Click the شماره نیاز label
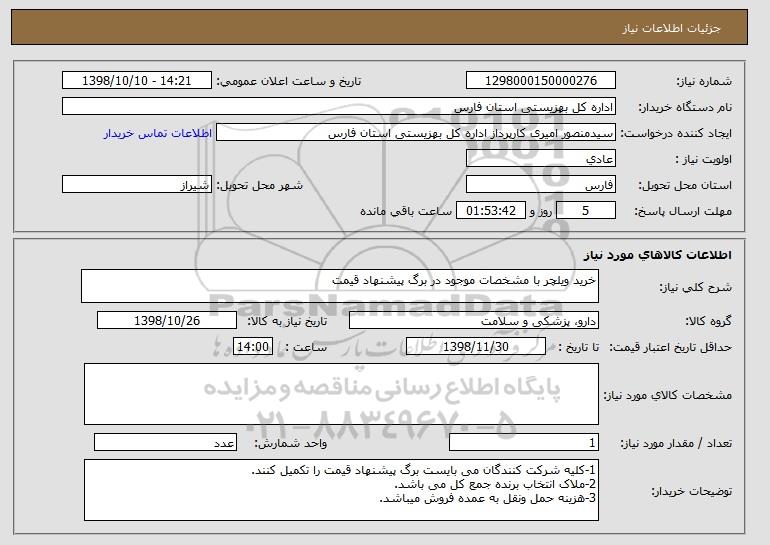770x545 pixels. coord(704,81)
